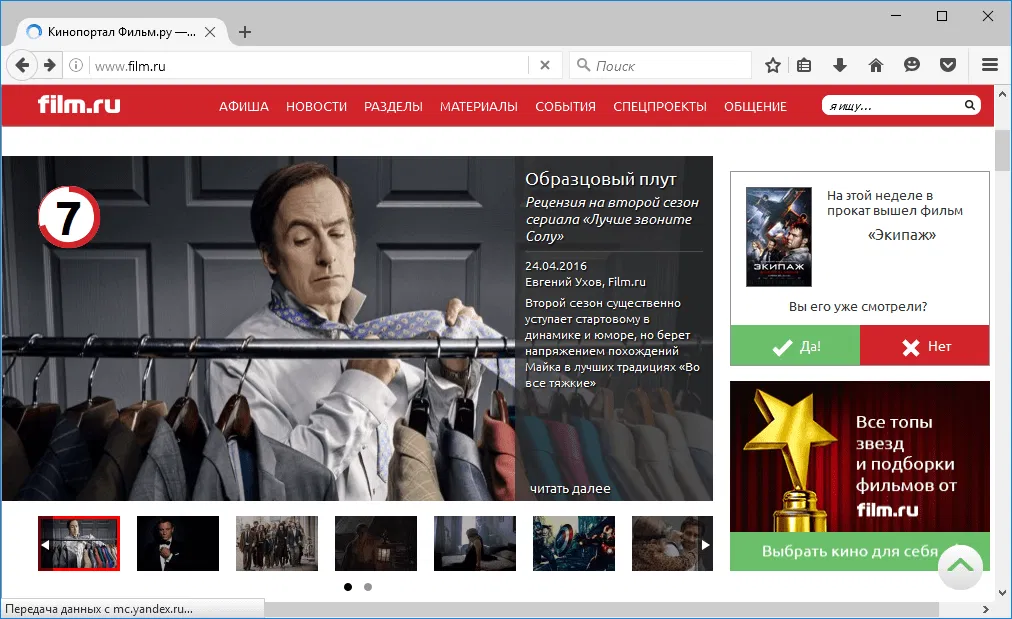This screenshot has width=1012, height=619.
Task: Go to the browser home page icon
Action: coord(876,65)
